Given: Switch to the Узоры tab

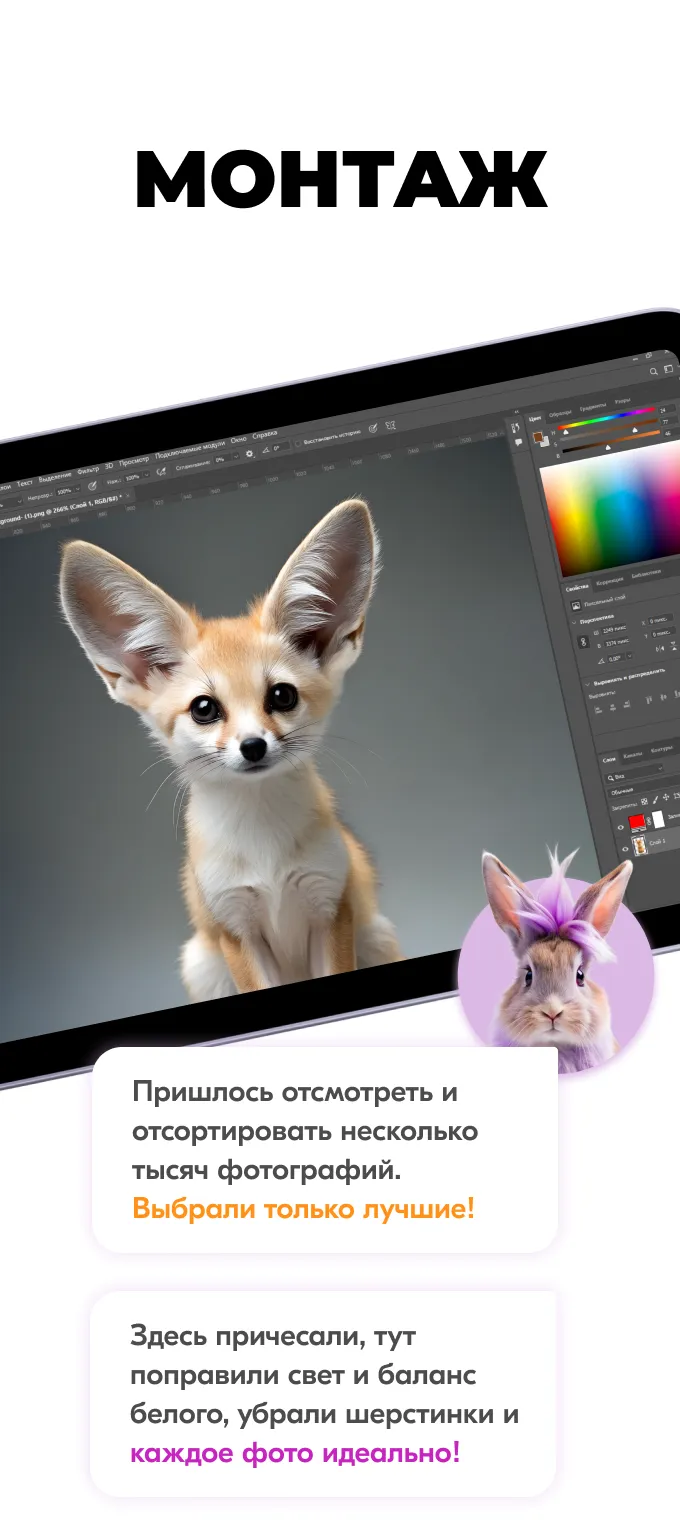Looking at the screenshot, I should (x=622, y=400).
